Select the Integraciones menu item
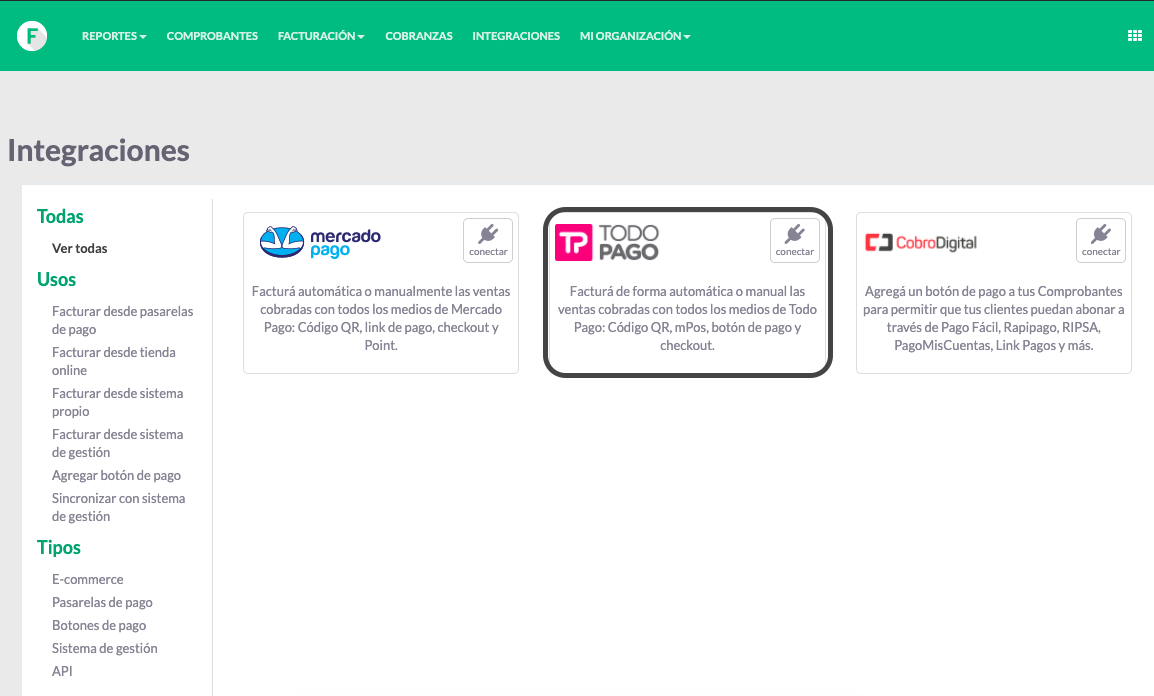This screenshot has width=1154, height=696. pyautogui.click(x=516, y=36)
